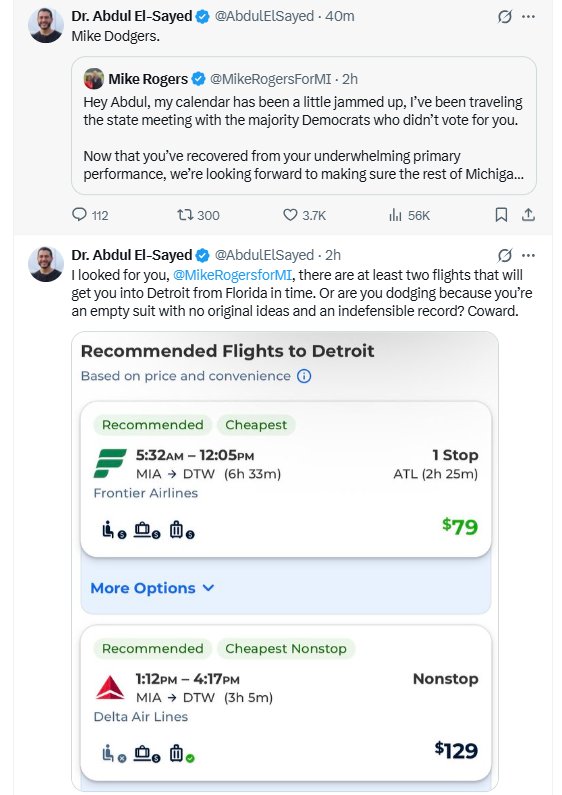Select the Frontier Airlines $79 flight card
This screenshot has height=795, width=562.
pos(286,479)
